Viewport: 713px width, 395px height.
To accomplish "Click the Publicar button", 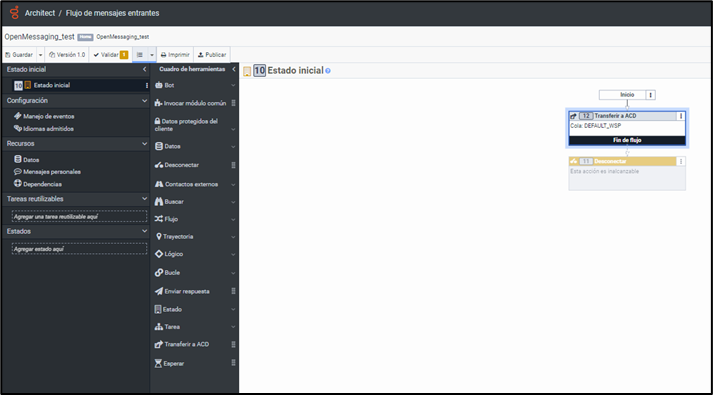I will click(x=212, y=55).
